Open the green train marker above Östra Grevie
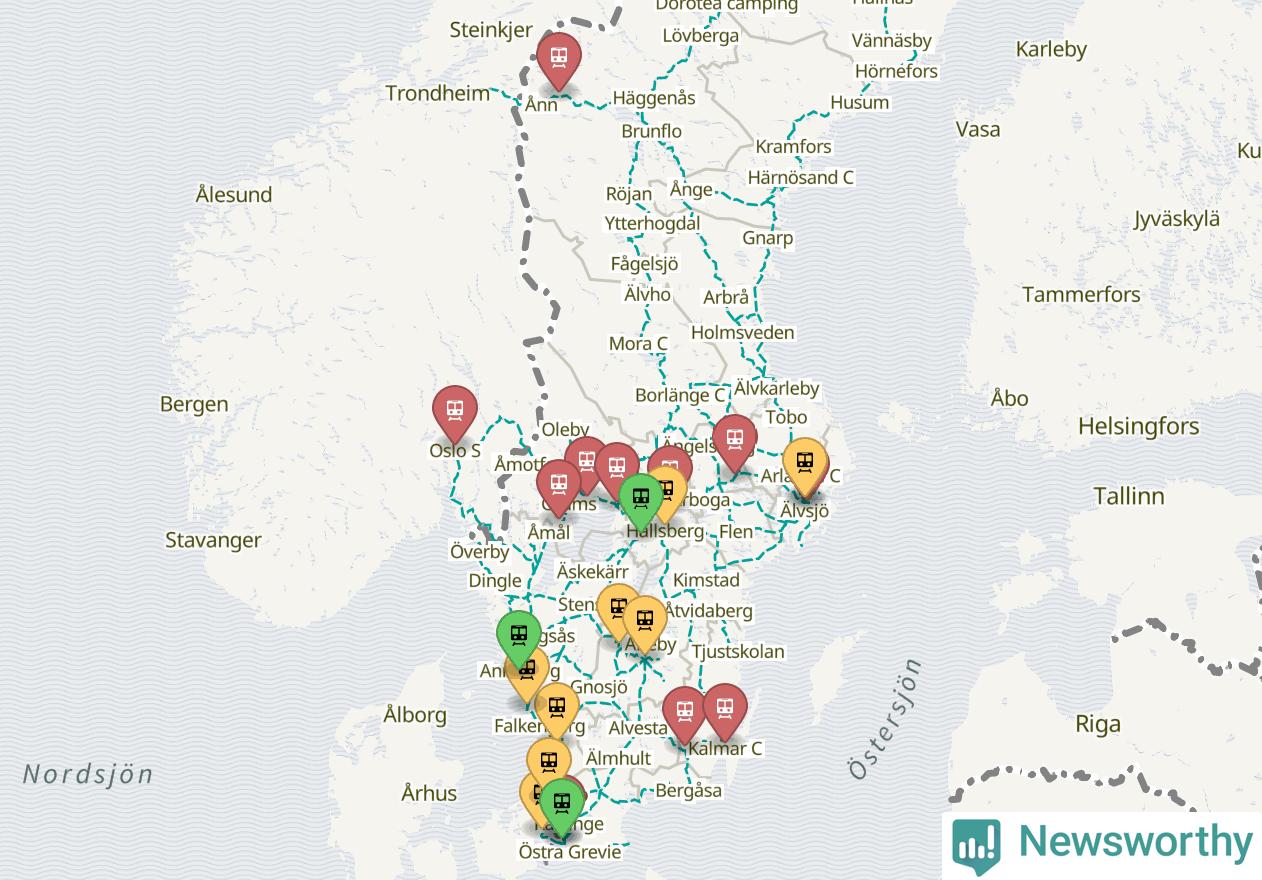This screenshot has width=1262, height=880. pyautogui.click(x=562, y=807)
